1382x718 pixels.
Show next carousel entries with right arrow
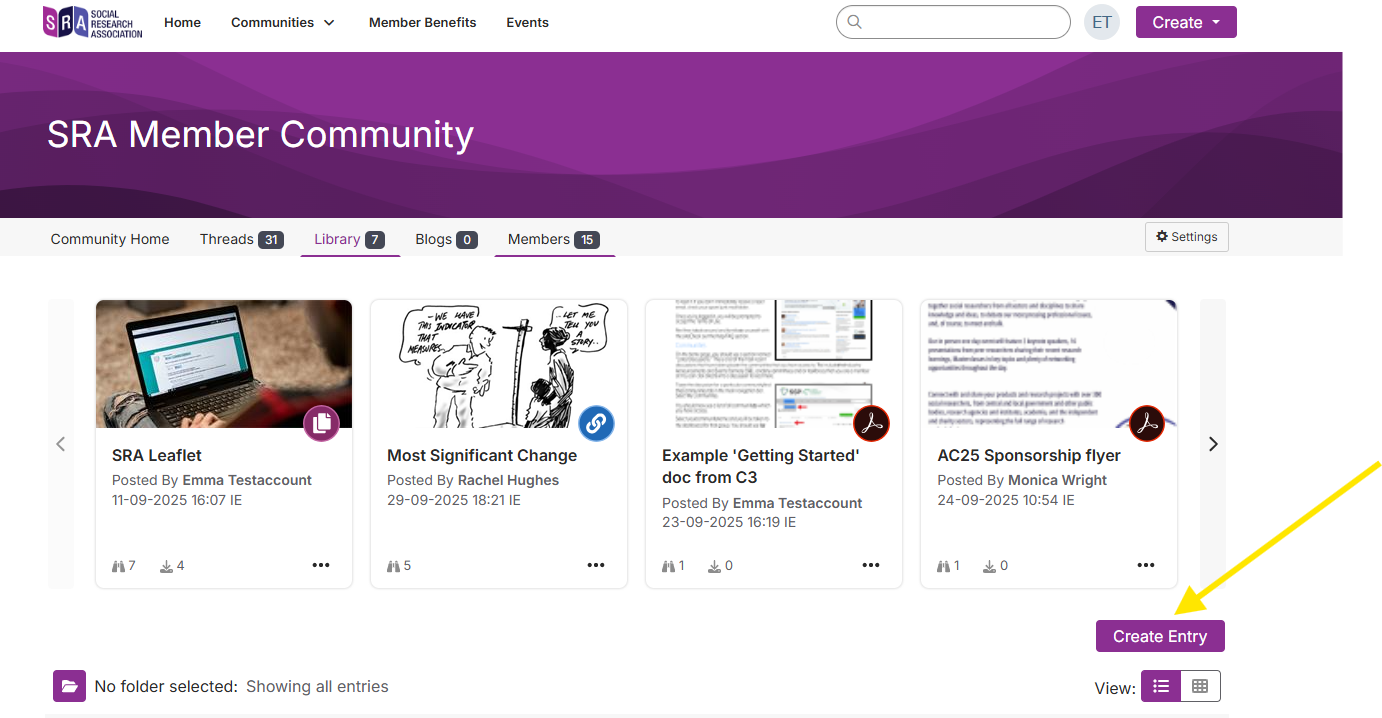coord(1213,444)
